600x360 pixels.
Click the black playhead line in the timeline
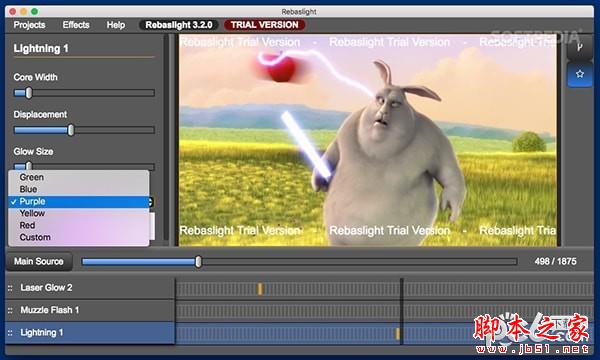click(x=402, y=311)
